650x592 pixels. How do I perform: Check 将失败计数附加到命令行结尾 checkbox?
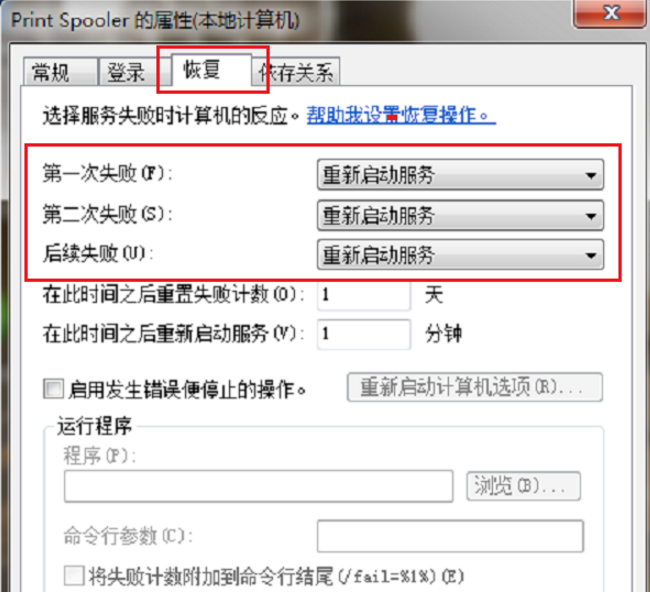74,576
